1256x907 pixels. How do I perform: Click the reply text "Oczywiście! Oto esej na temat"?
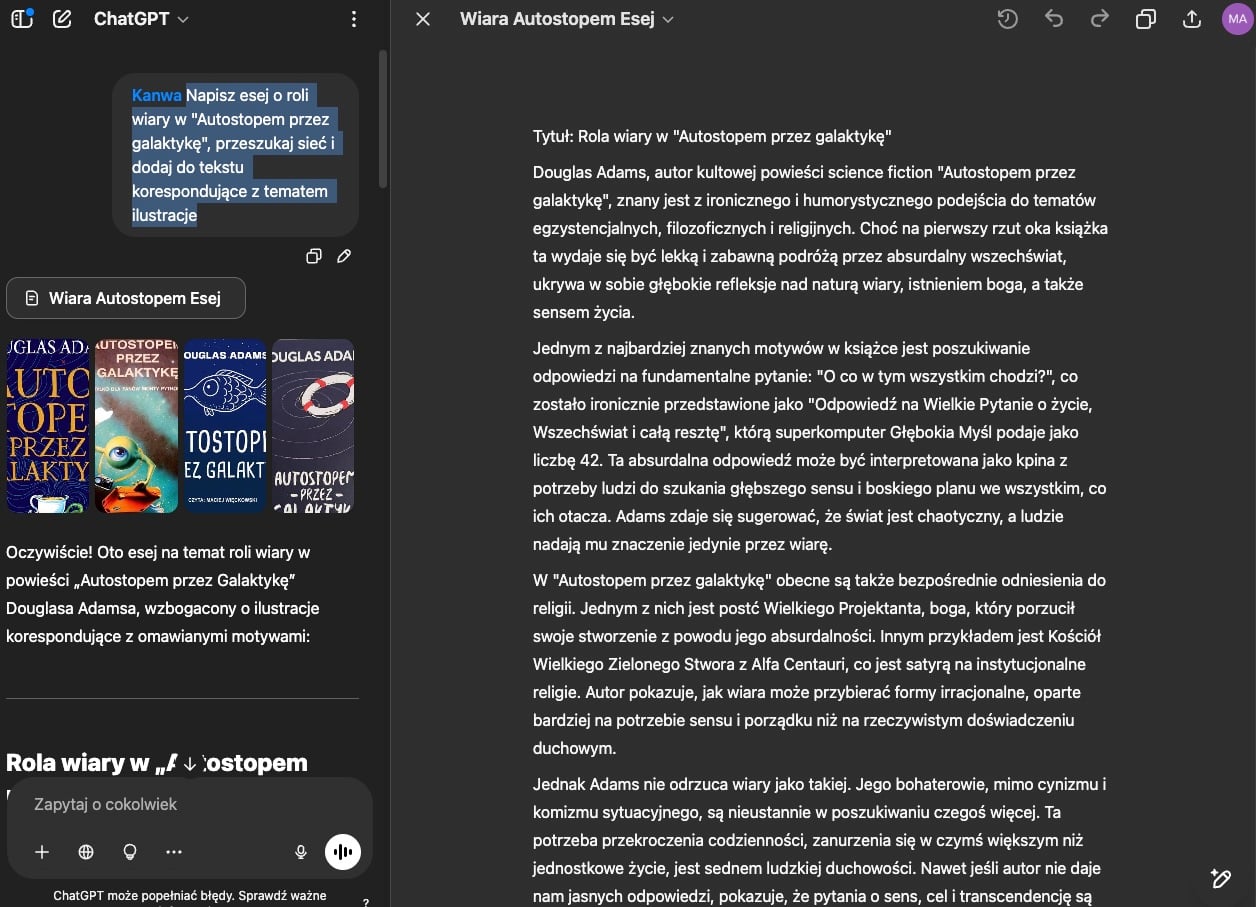click(162, 594)
